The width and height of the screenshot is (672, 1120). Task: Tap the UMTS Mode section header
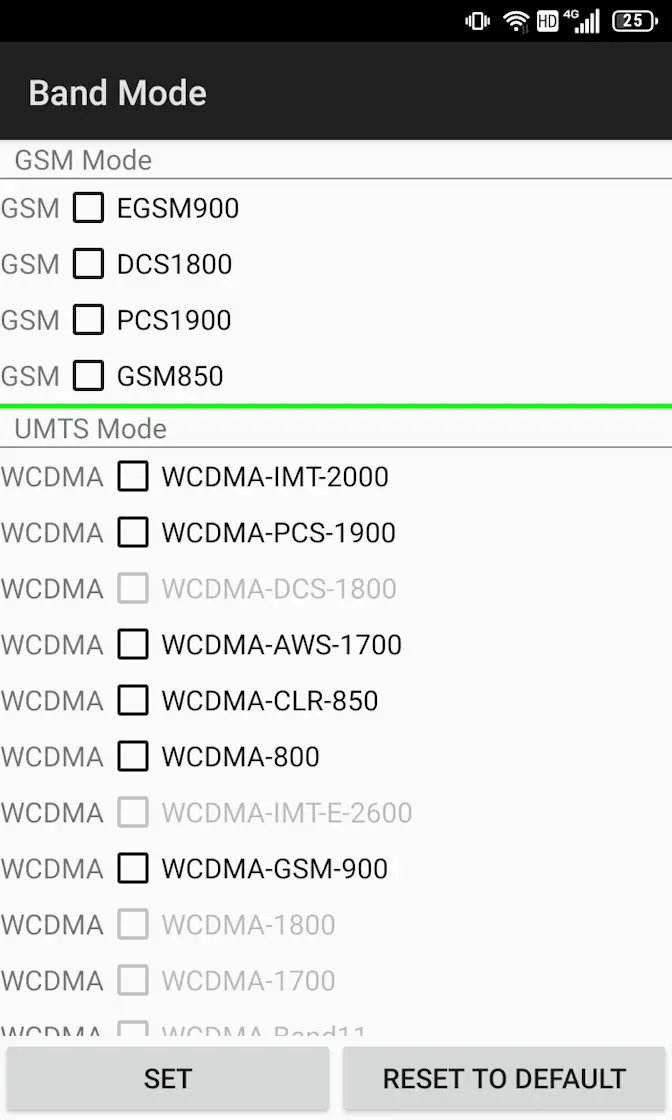click(x=90, y=429)
